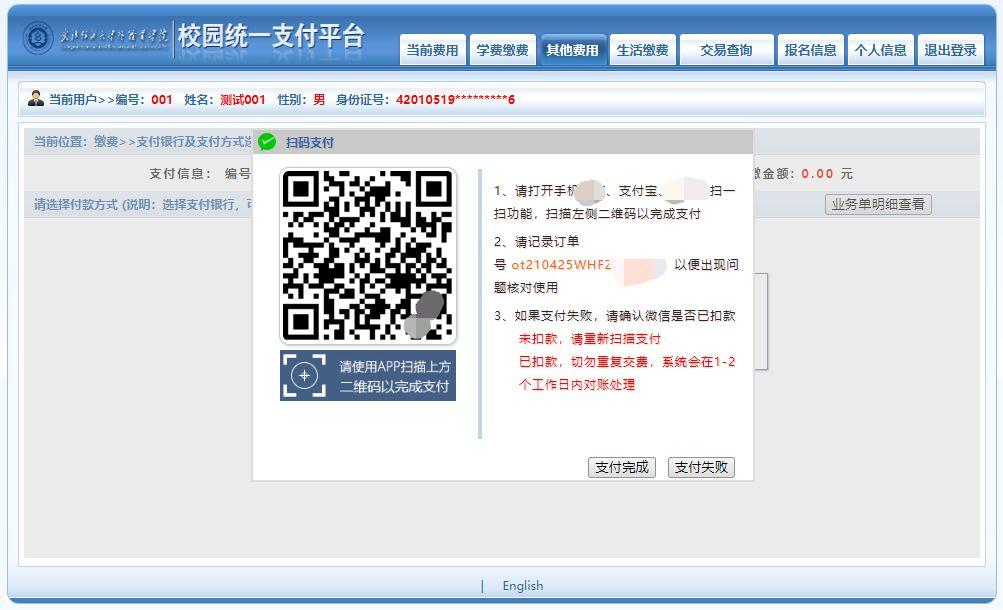1003x610 pixels.
Task: Click the 当前位置 breadcrumb text
Action: [x=142, y=142]
